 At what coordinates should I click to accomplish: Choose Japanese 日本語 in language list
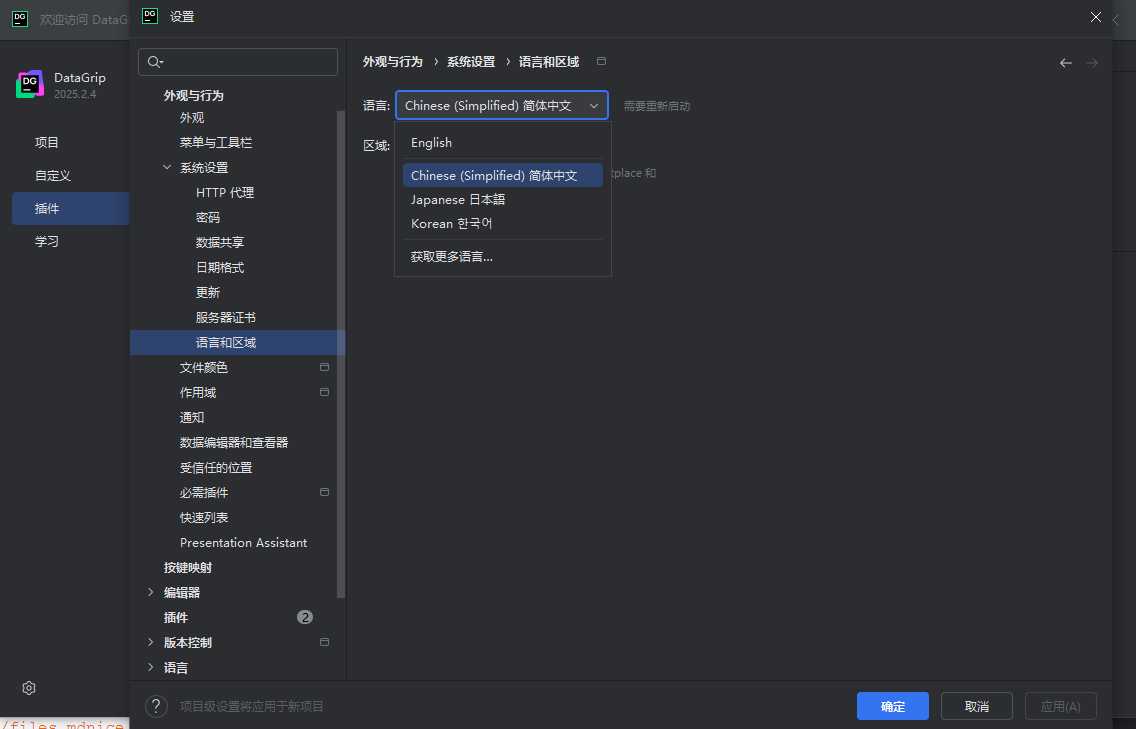tap(503, 199)
